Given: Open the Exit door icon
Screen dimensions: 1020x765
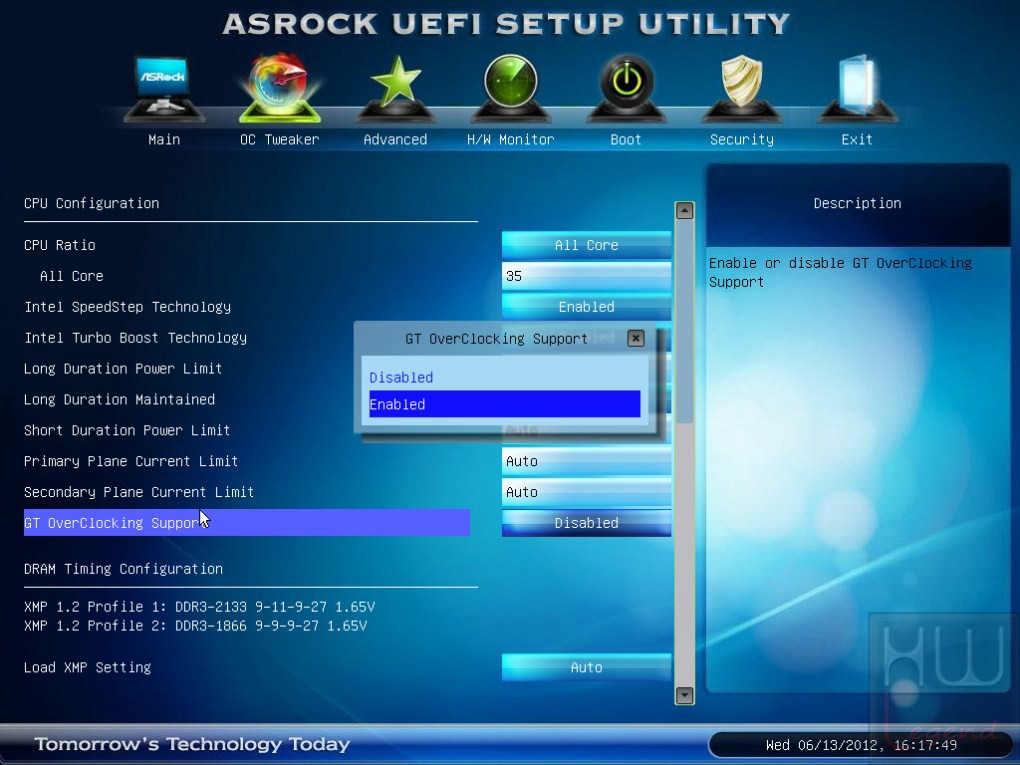Looking at the screenshot, I should [857, 88].
